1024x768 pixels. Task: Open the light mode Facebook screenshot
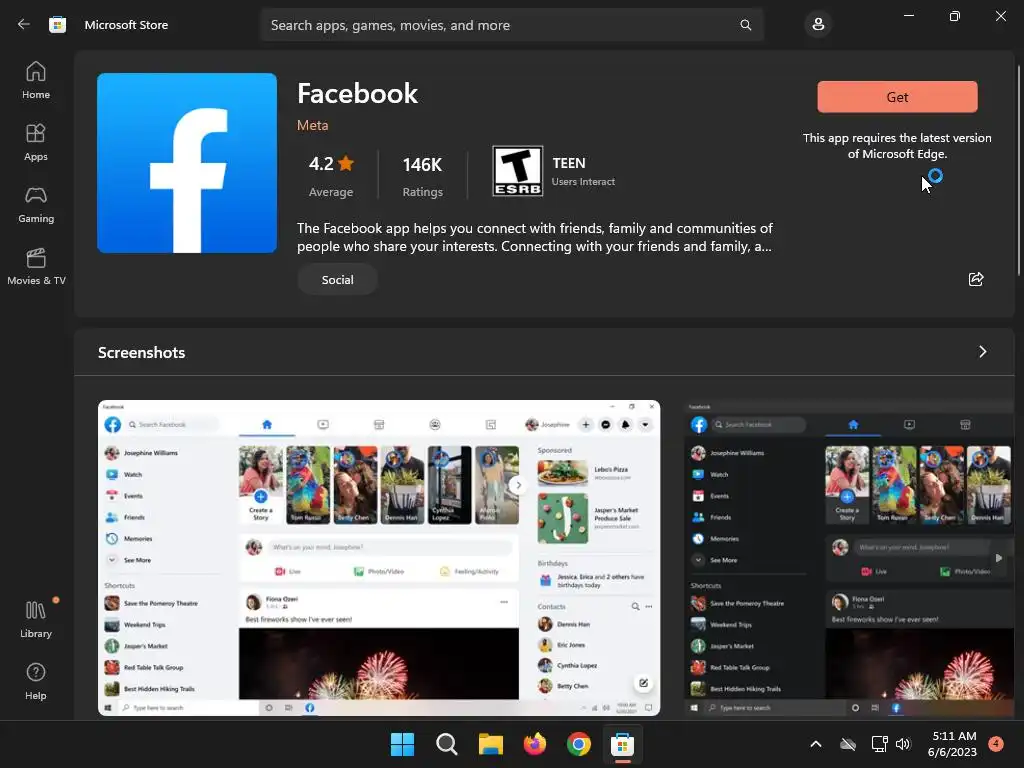[x=379, y=558]
